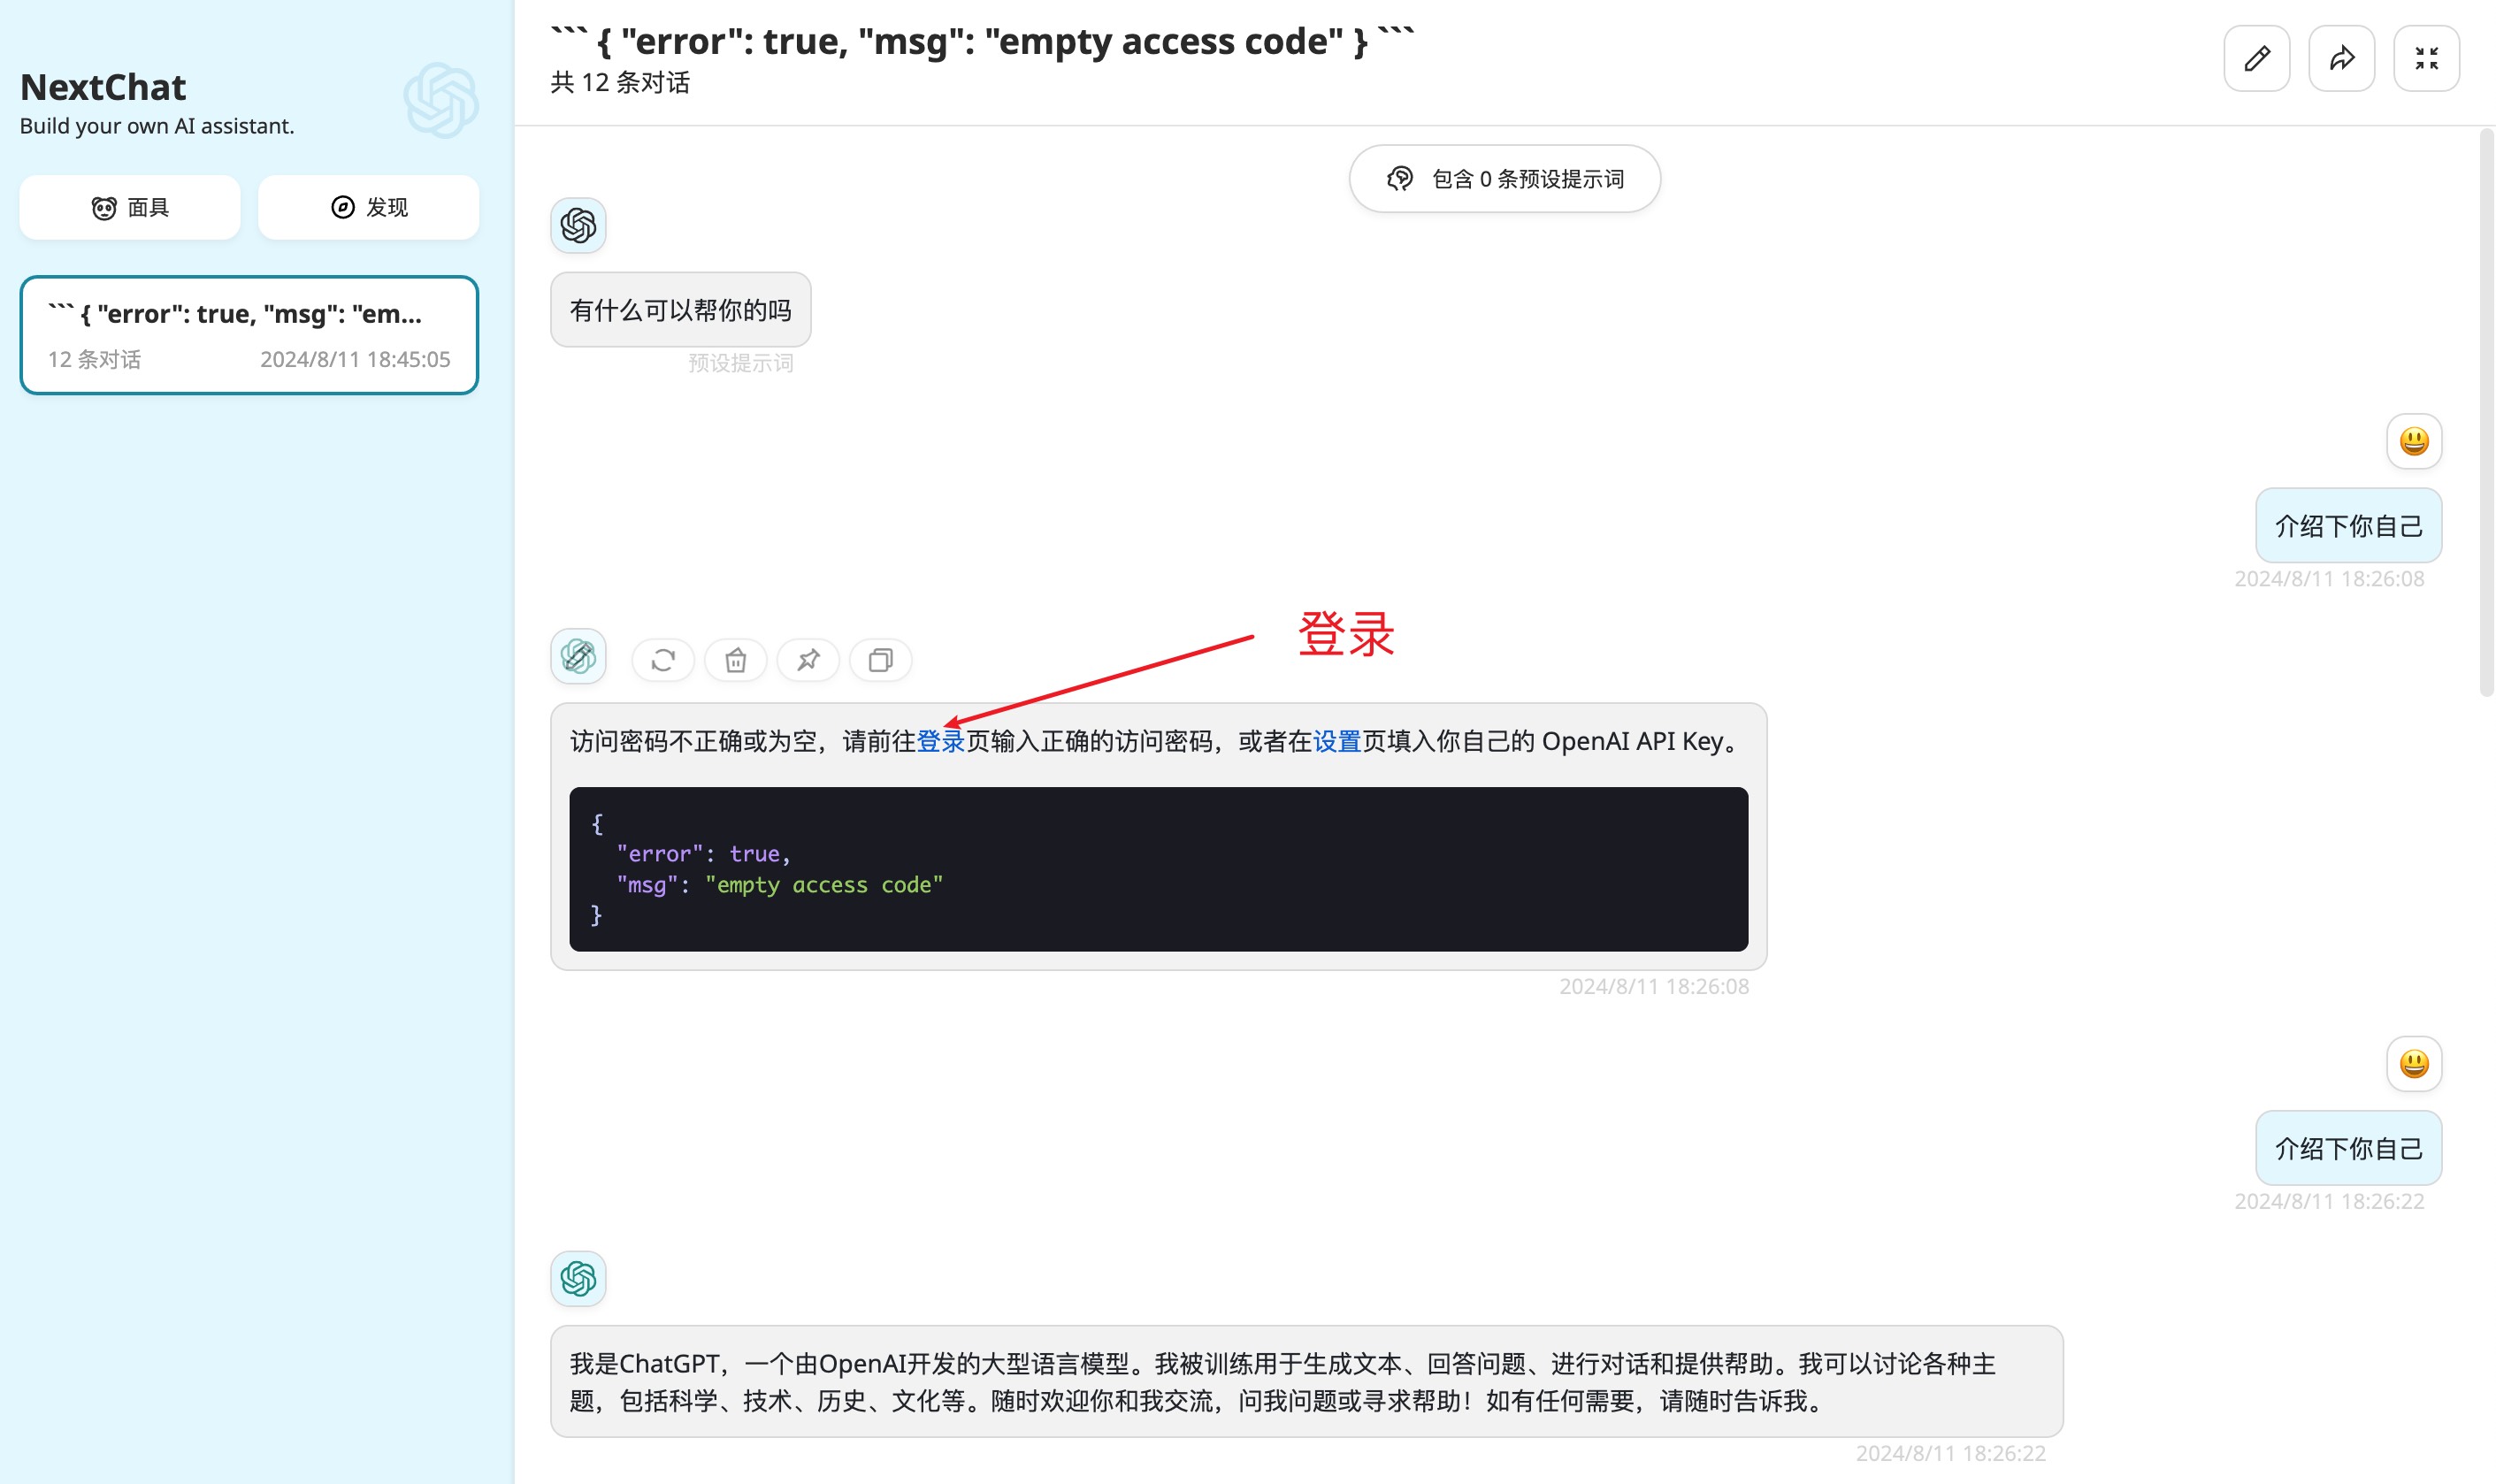Click the copy message icon

[880, 660]
